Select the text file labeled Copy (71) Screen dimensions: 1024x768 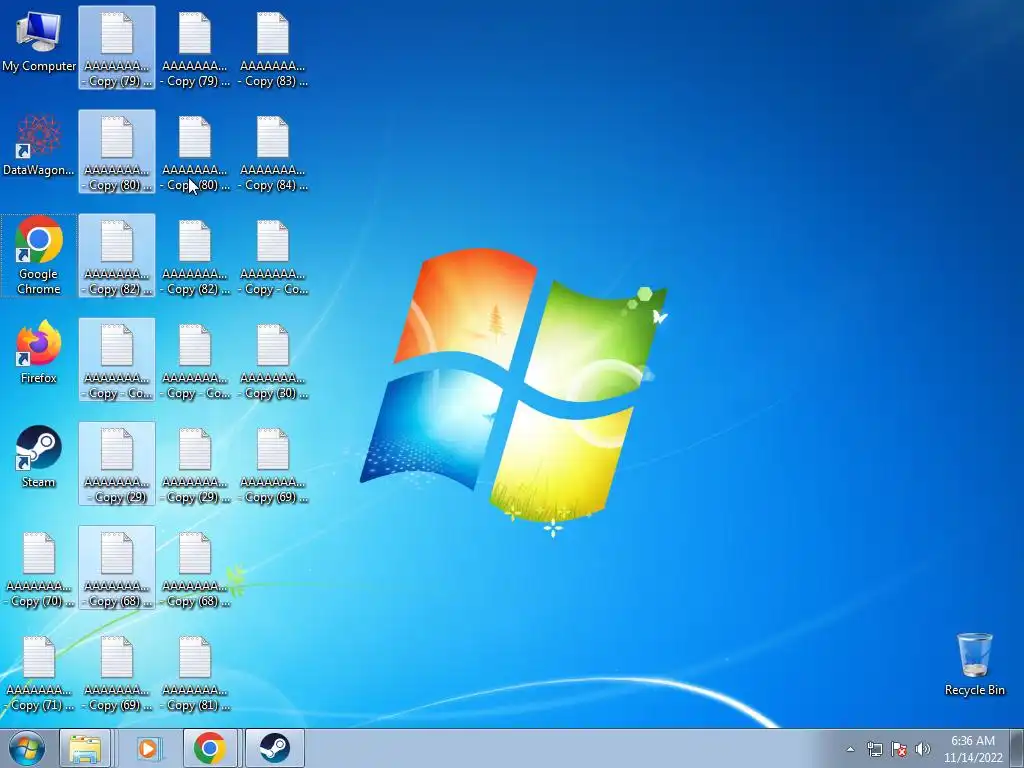coord(39,674)
